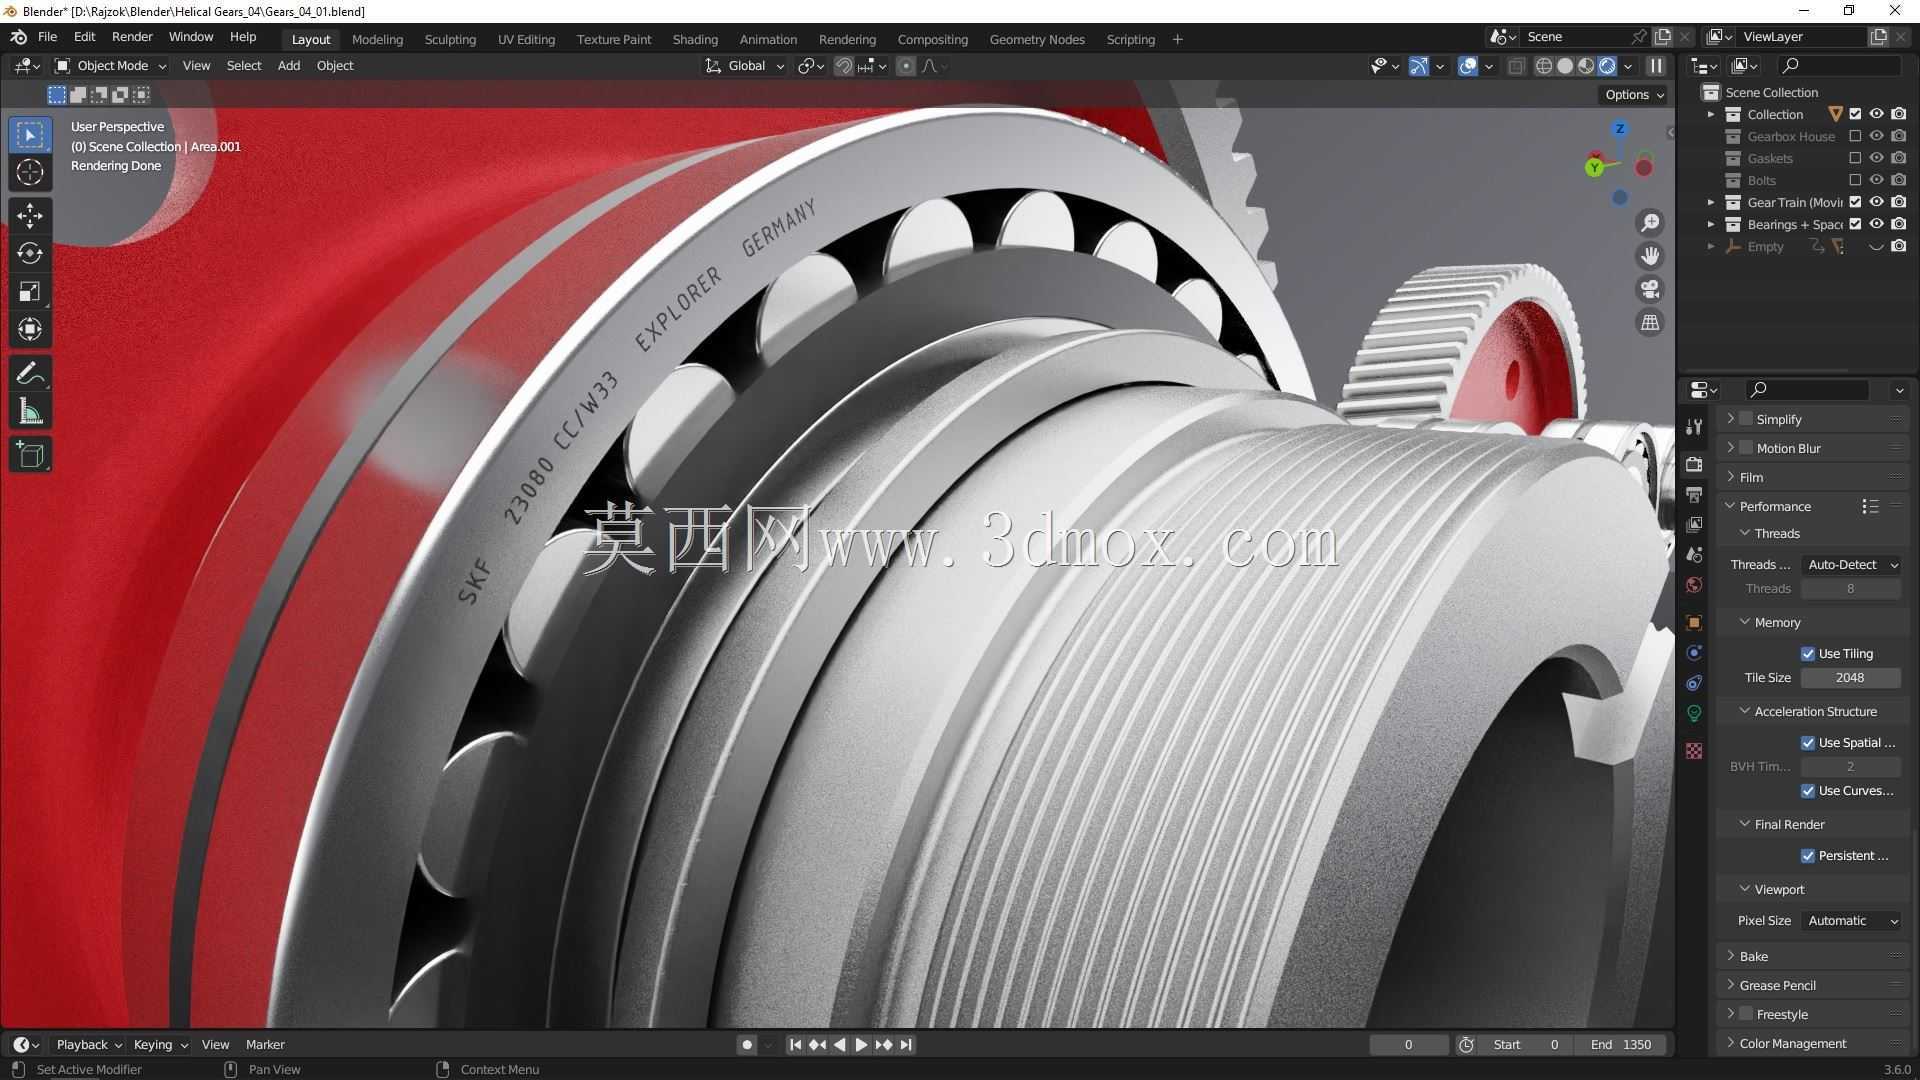Switch to the Shading workspace tab

pyautogui.click(x=695, y=39)
